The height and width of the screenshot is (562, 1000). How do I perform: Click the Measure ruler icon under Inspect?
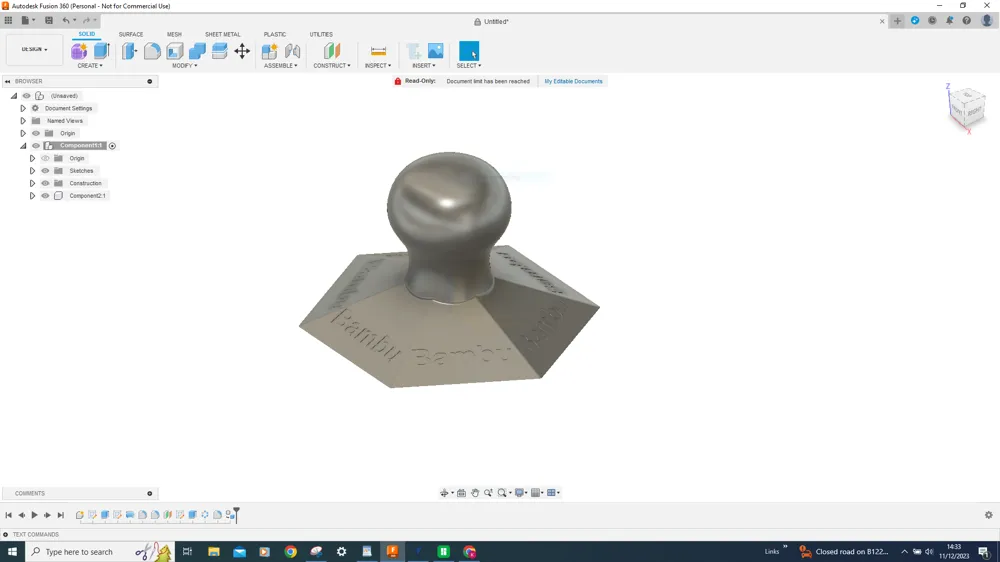[x=378, y=51]
